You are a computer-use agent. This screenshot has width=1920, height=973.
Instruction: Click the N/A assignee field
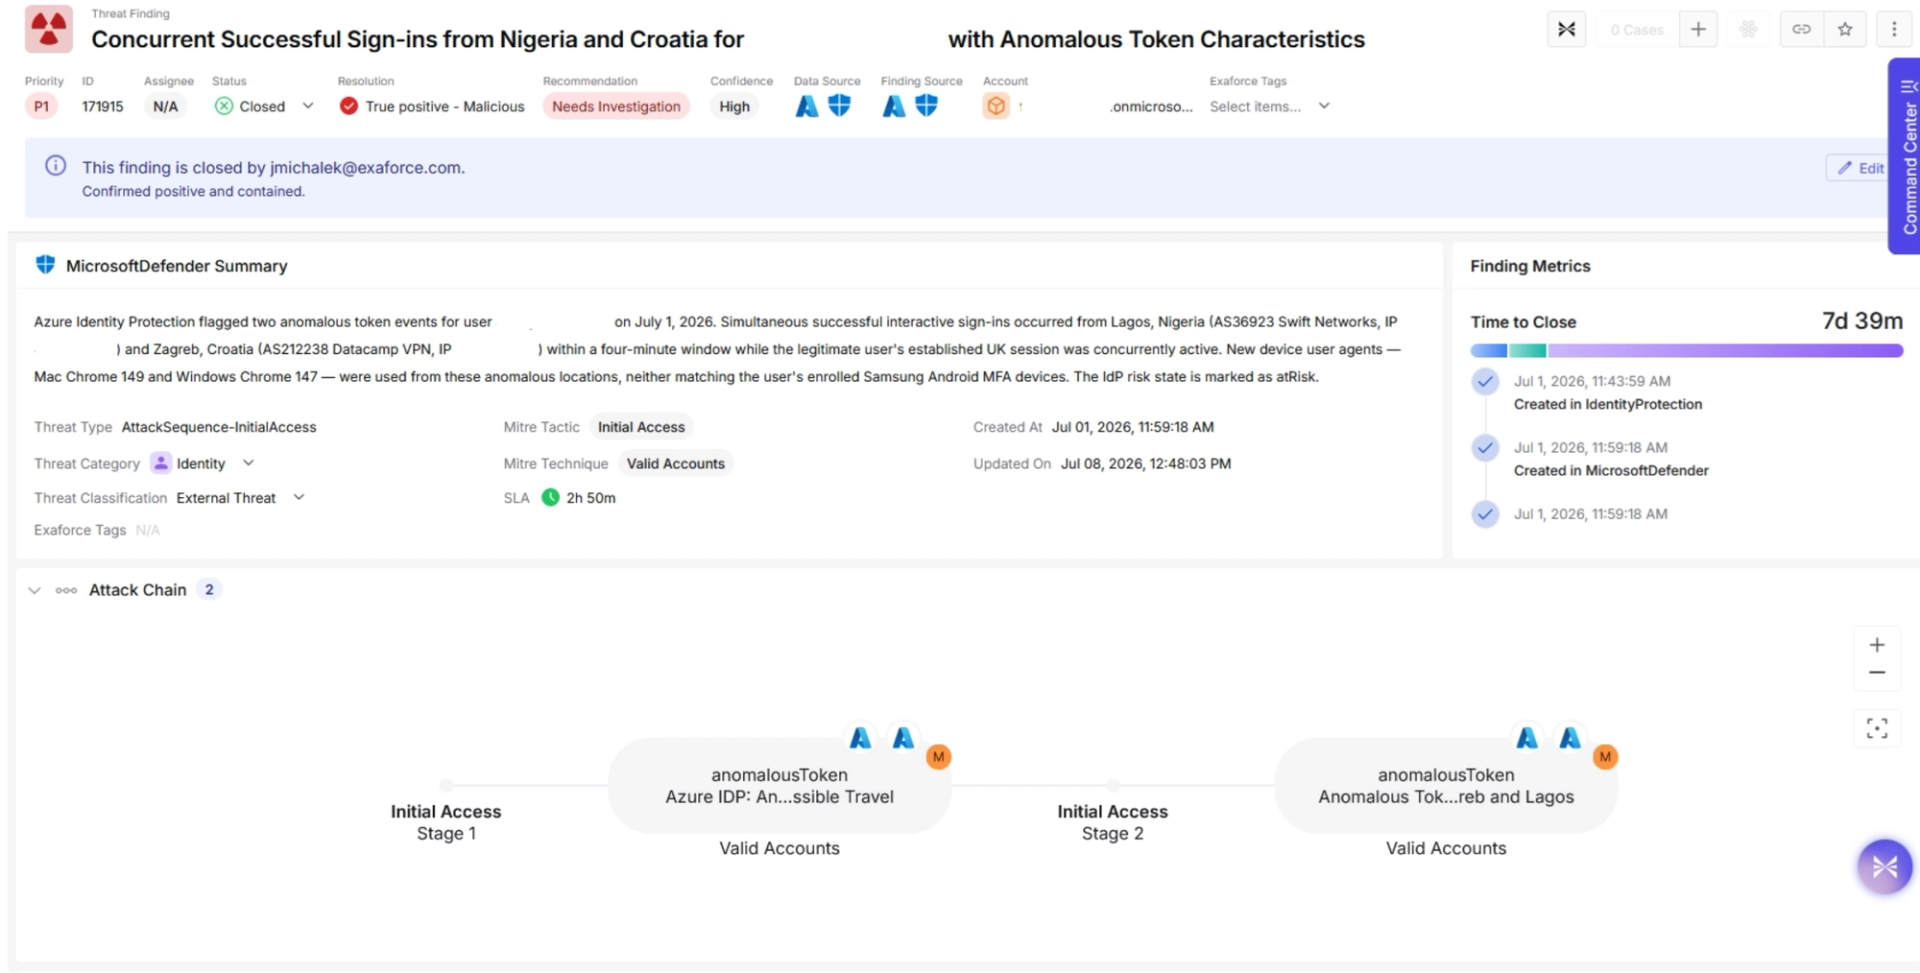pyautogui.click(x=165, y=106)
